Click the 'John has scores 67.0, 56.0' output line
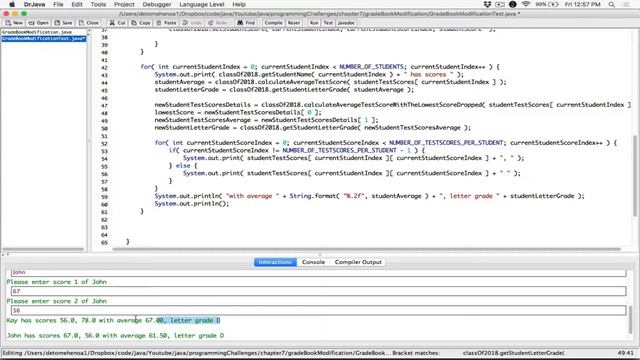This screenshot has width=640, height=360. 116,335
